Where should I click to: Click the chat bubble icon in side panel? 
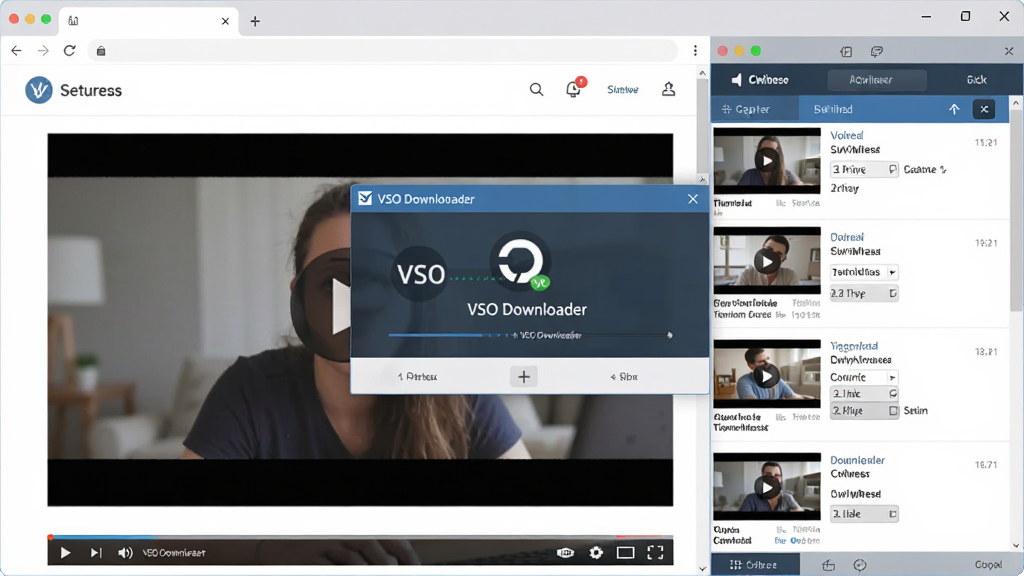pyautogui.click(x=876, y=51)
